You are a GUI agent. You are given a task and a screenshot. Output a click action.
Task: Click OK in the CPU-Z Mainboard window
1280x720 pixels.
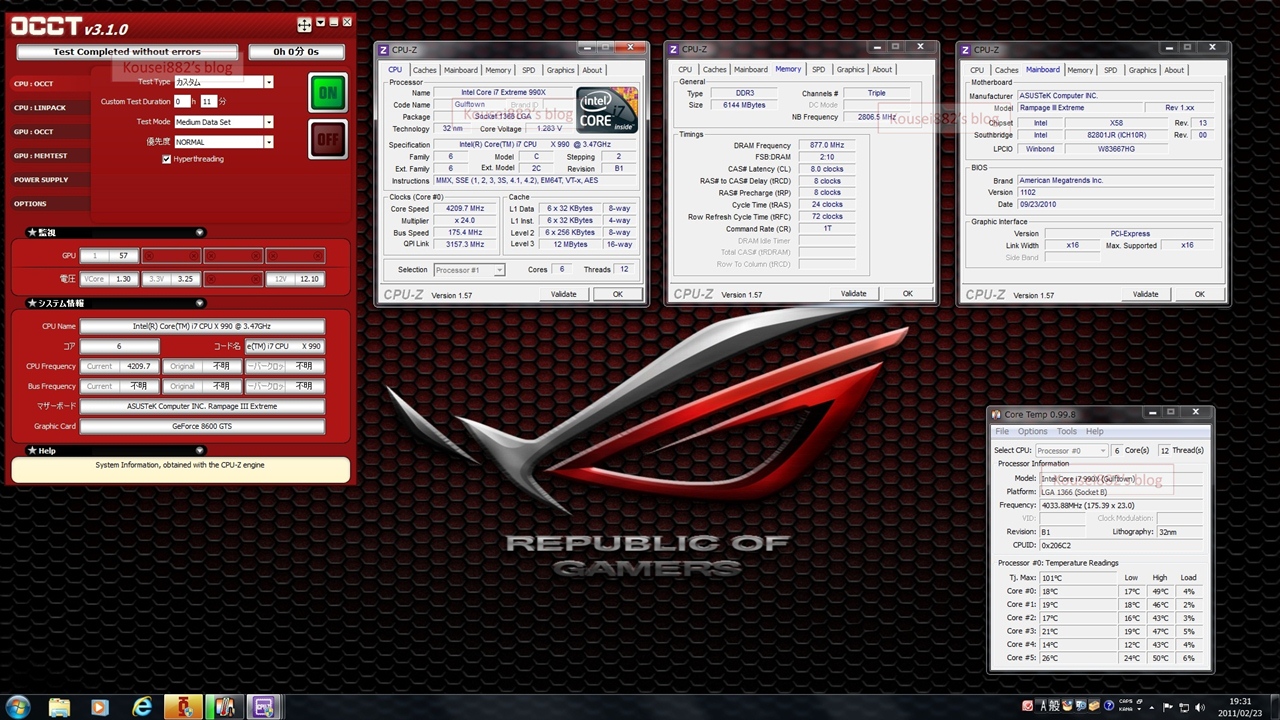pos(1200,294)
